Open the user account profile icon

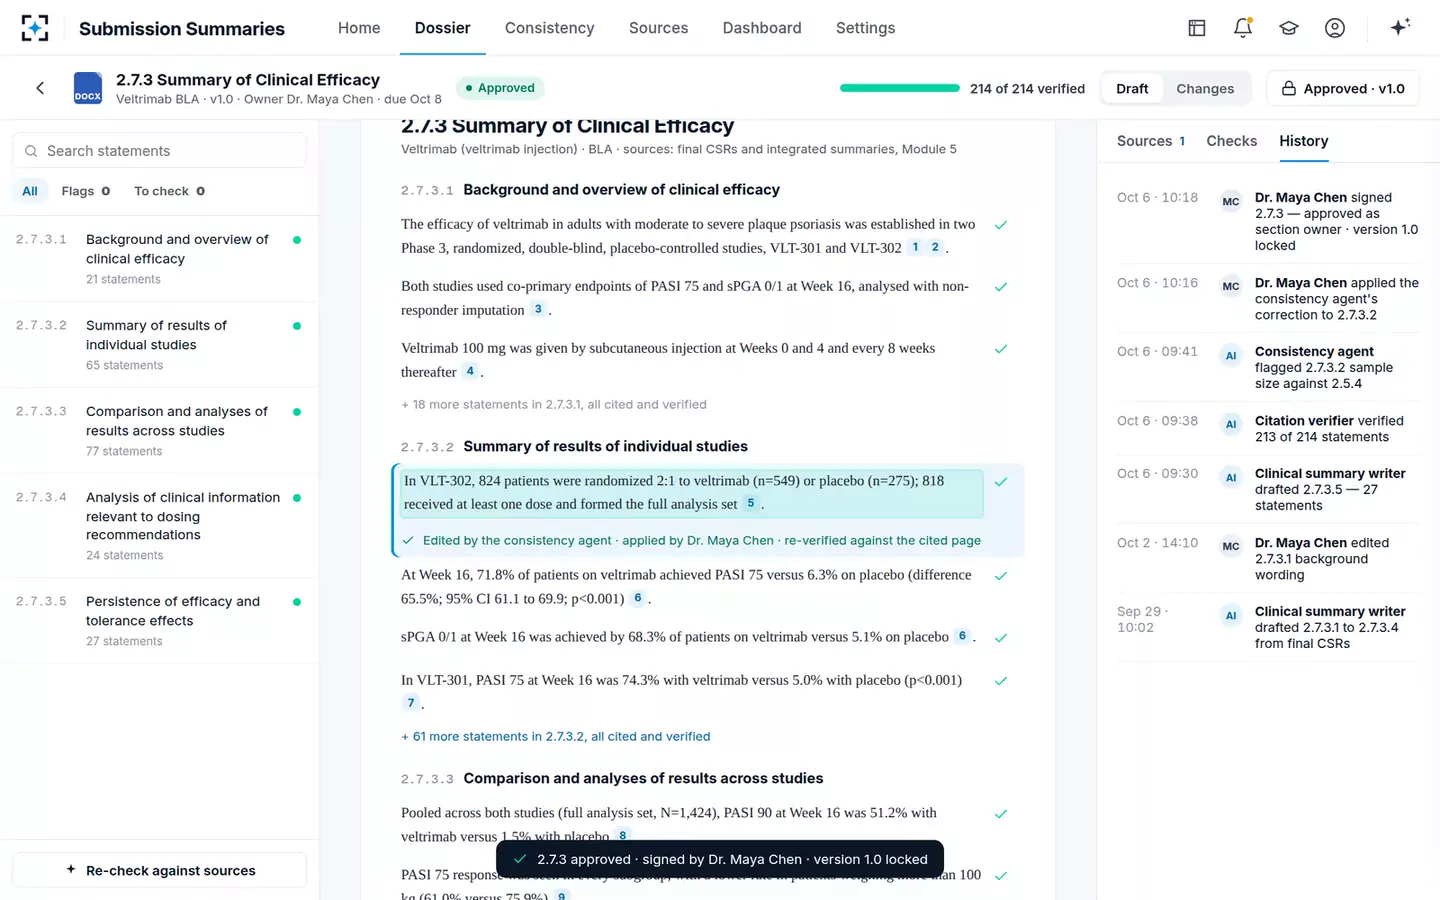[x=1335, y=28]
